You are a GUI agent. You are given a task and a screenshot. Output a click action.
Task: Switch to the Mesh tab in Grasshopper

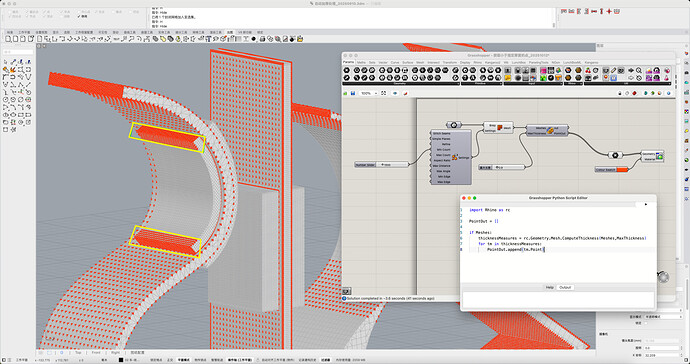420,63
